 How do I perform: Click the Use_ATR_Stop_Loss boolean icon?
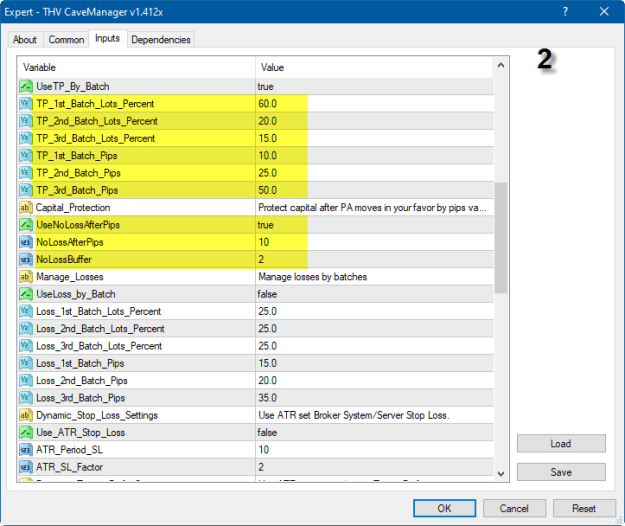[26, 432]
